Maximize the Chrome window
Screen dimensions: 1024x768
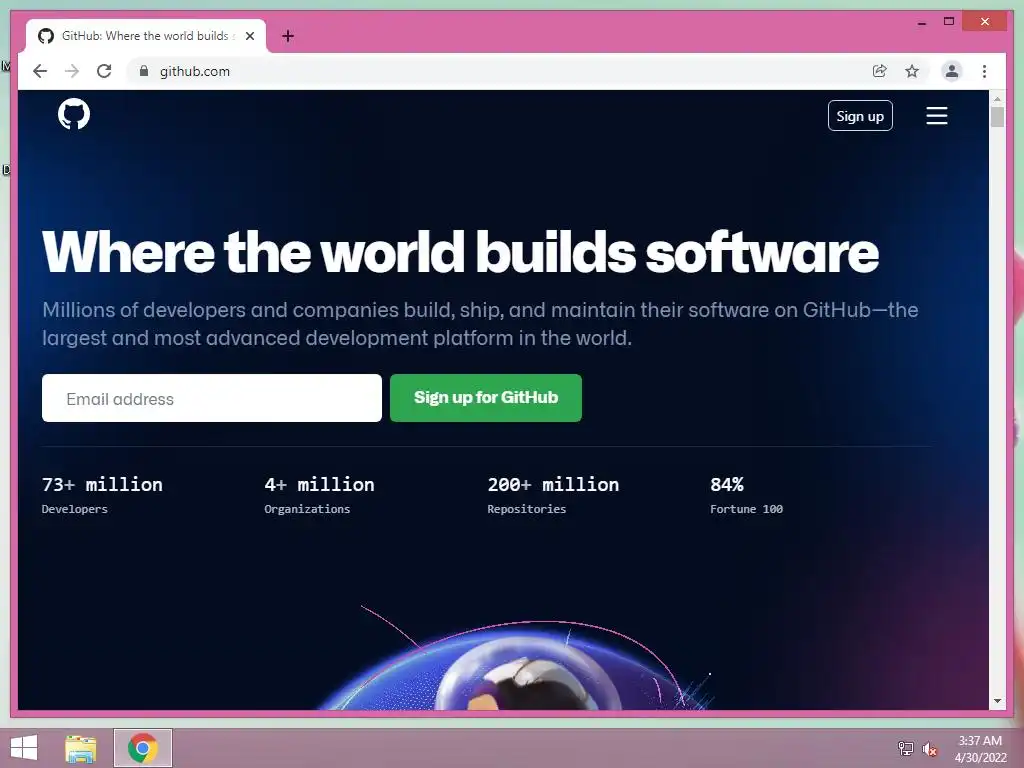[x=949, y=22]
